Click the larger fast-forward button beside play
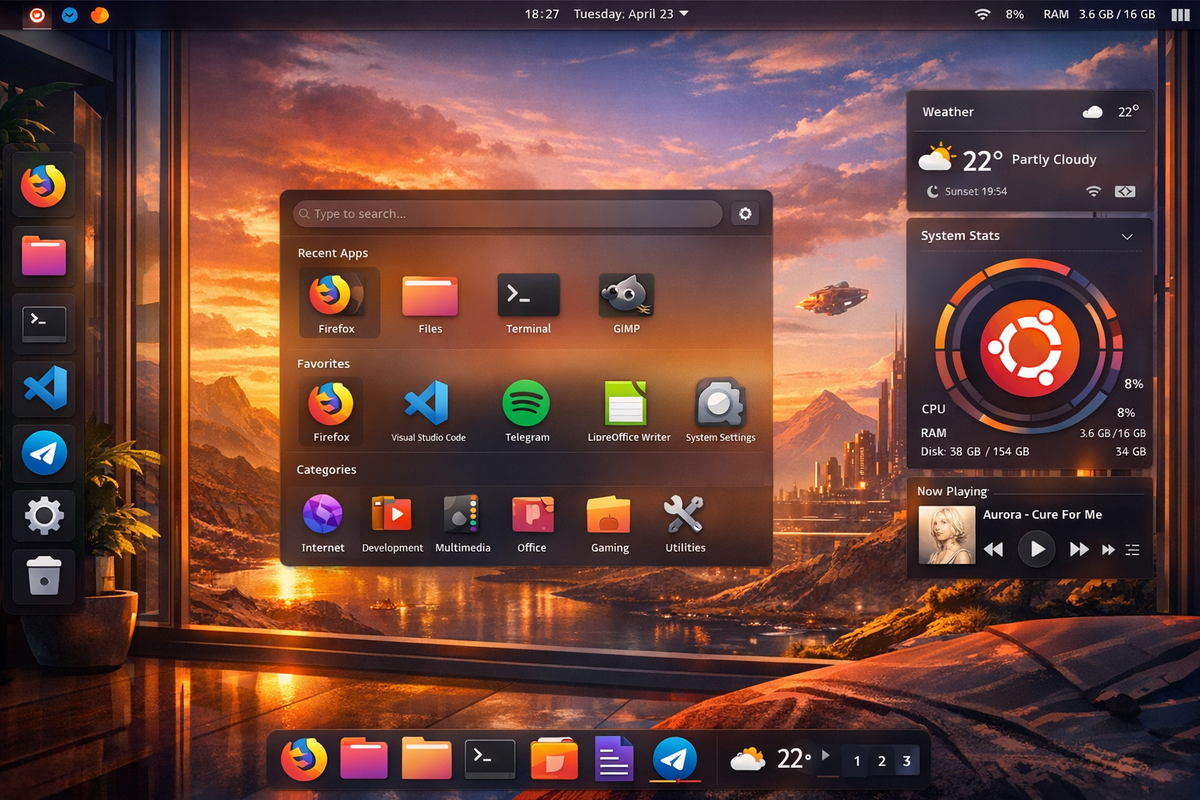The image size is (1200, 800). pyautogui.click(x=1079, y=550)
